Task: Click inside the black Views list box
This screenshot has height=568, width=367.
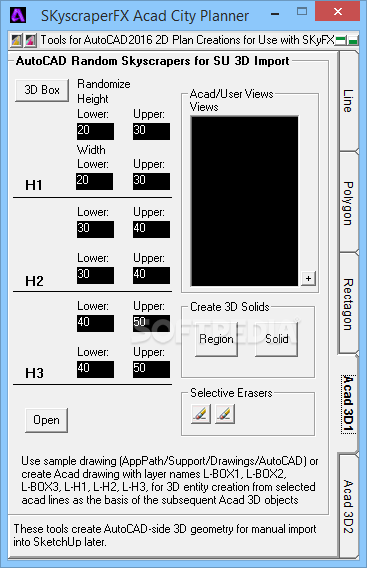Action: [245, 201]
